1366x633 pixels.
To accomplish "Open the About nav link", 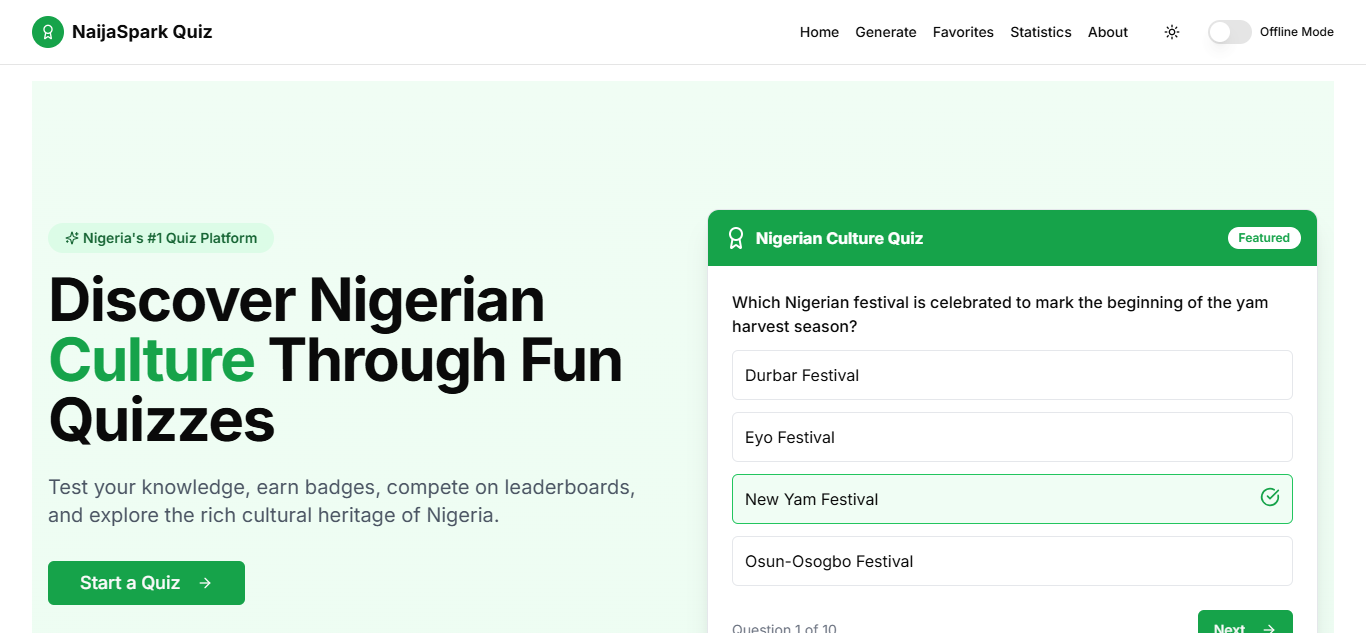I will pos(1108,32).
